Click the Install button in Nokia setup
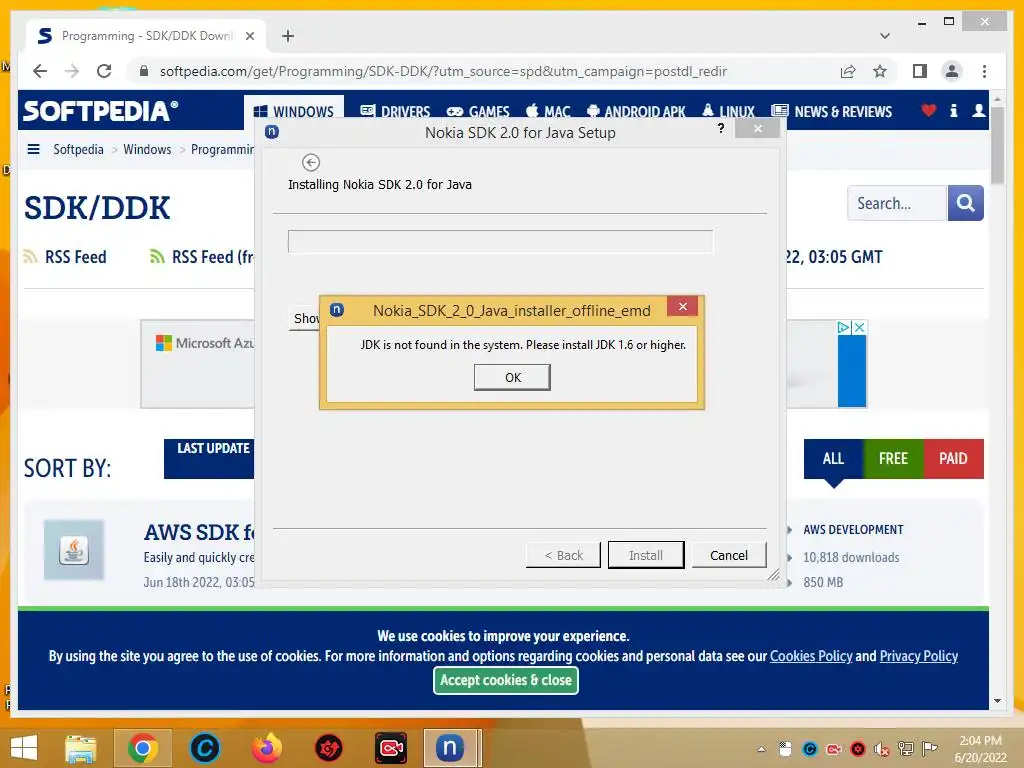Image resolution: width=1024 pixels, height=768 pixels. 646,555
